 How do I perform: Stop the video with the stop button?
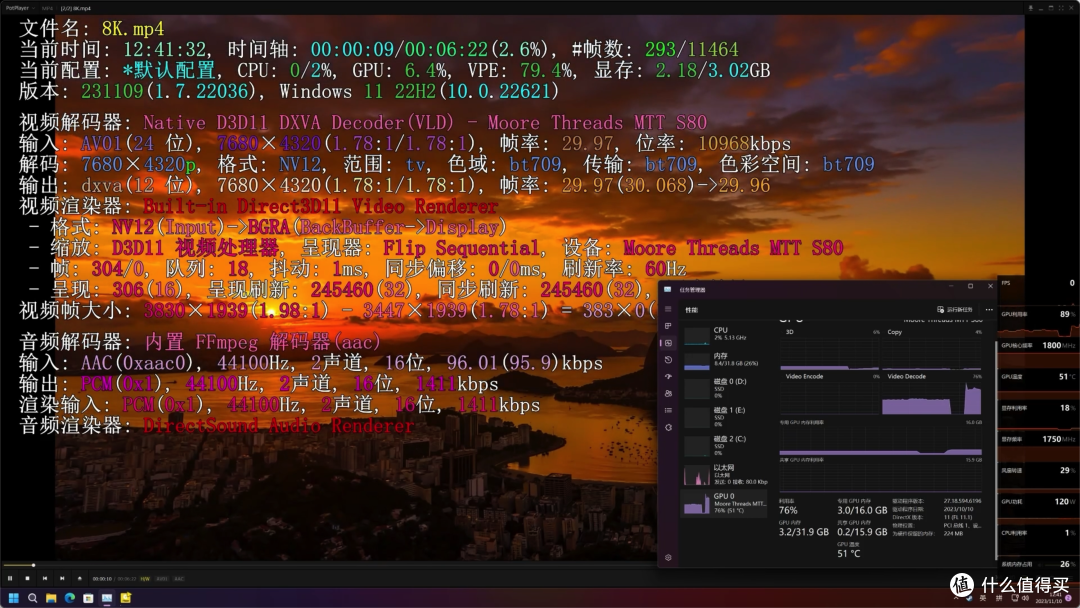(27, 578)
